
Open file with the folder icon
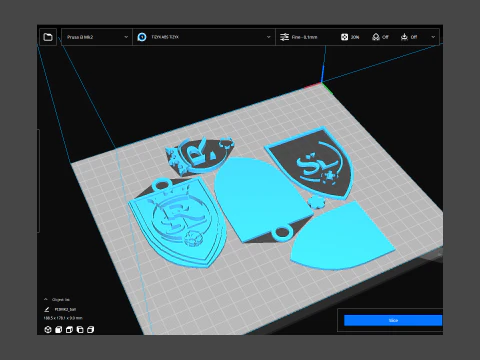[x=48, y=37]
